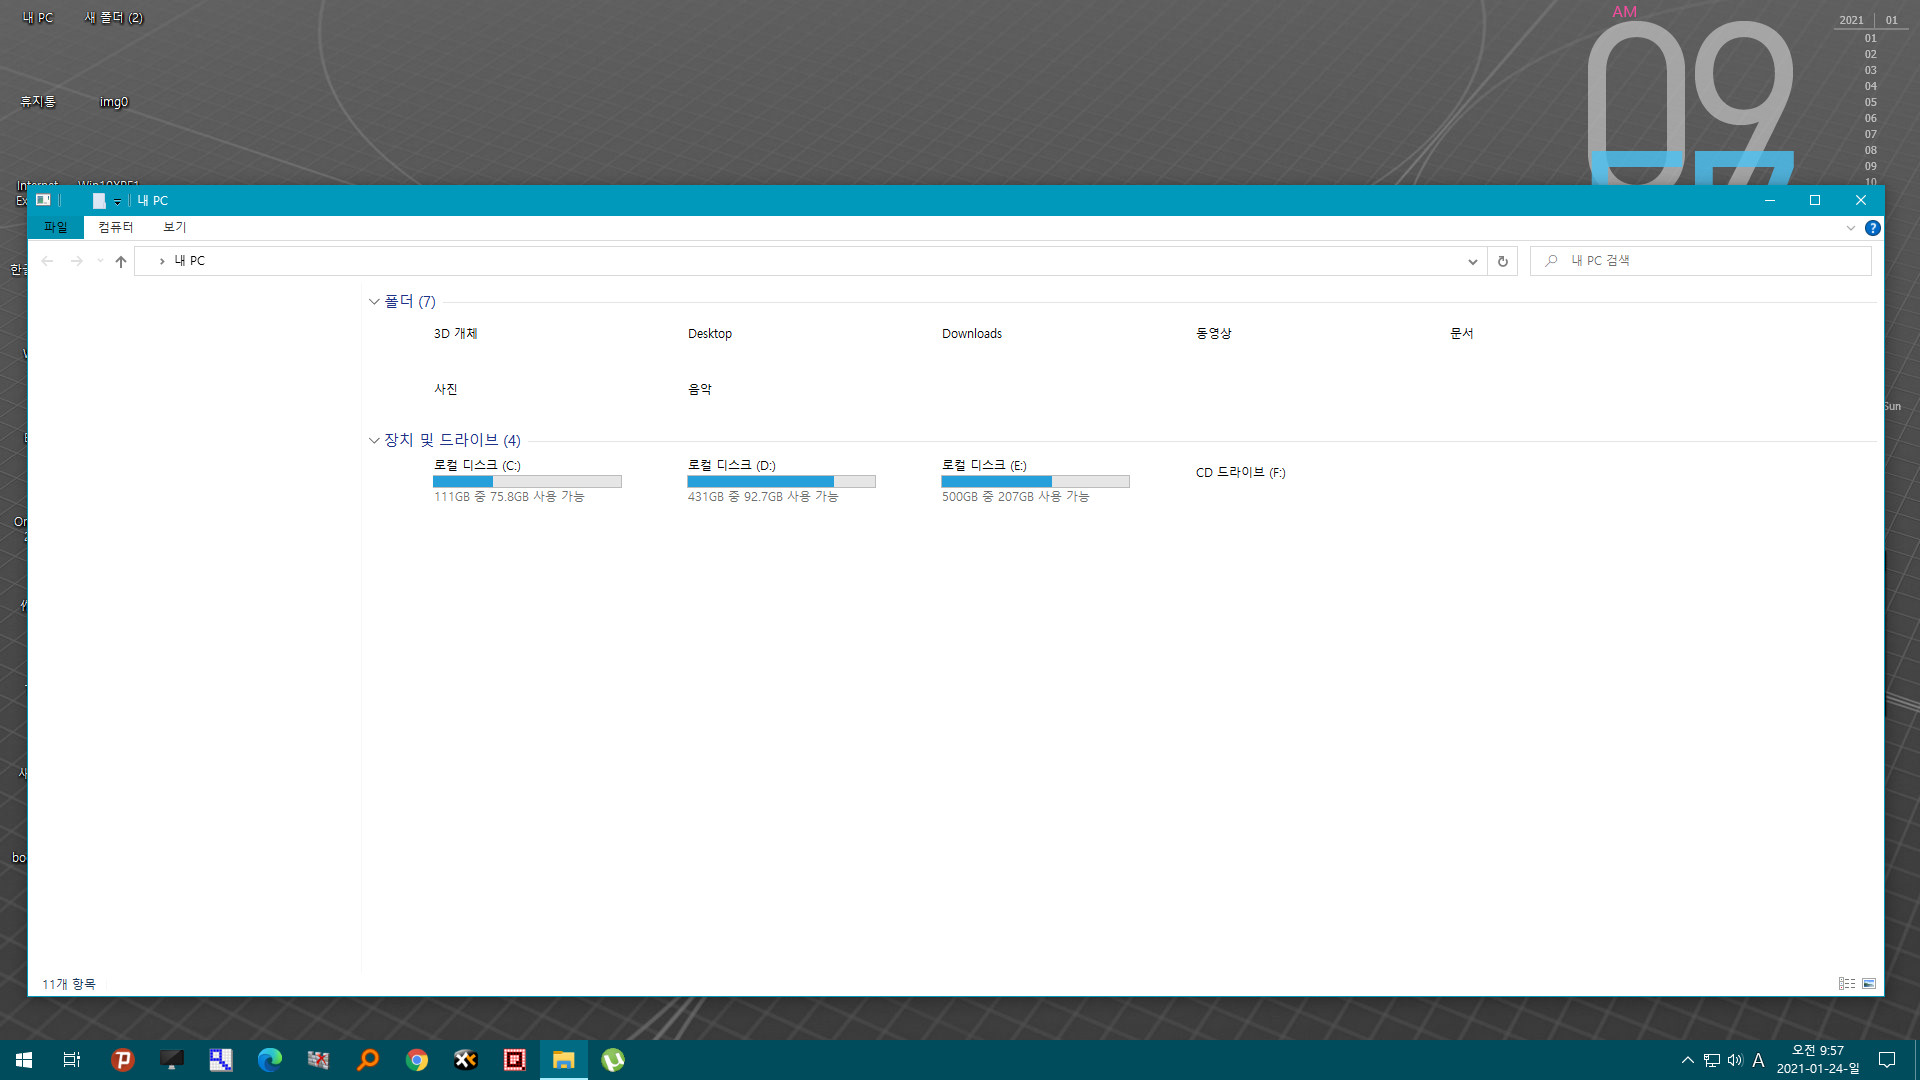Open the black X icon app on taskbar

coord(465,1060)
